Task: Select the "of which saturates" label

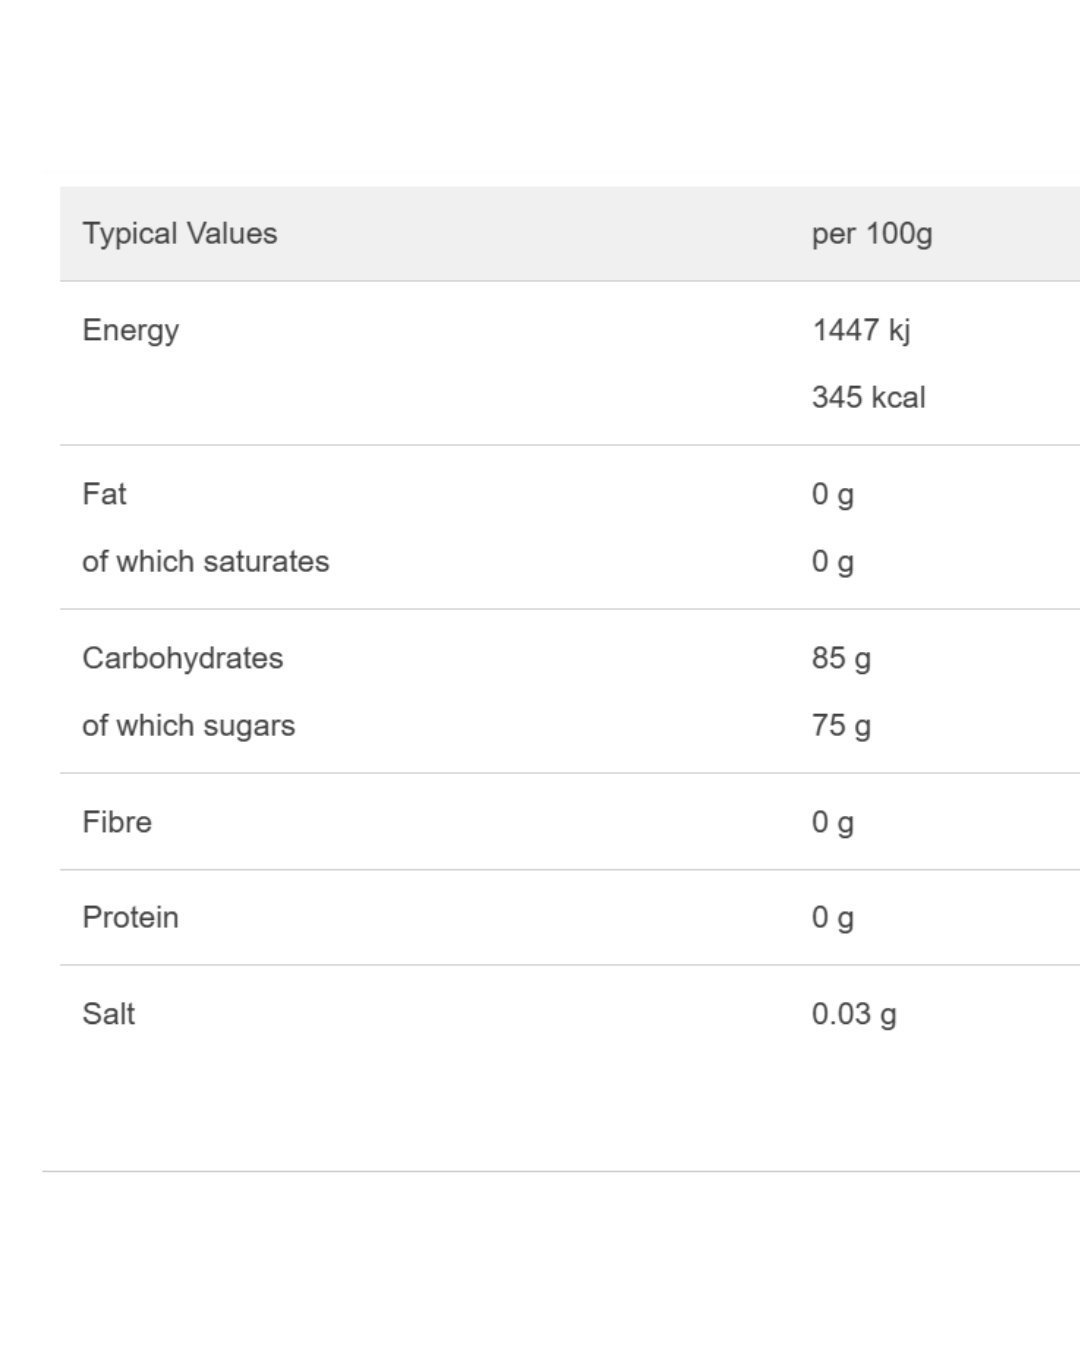Action: pyautogui.click(x=205, y=562)
